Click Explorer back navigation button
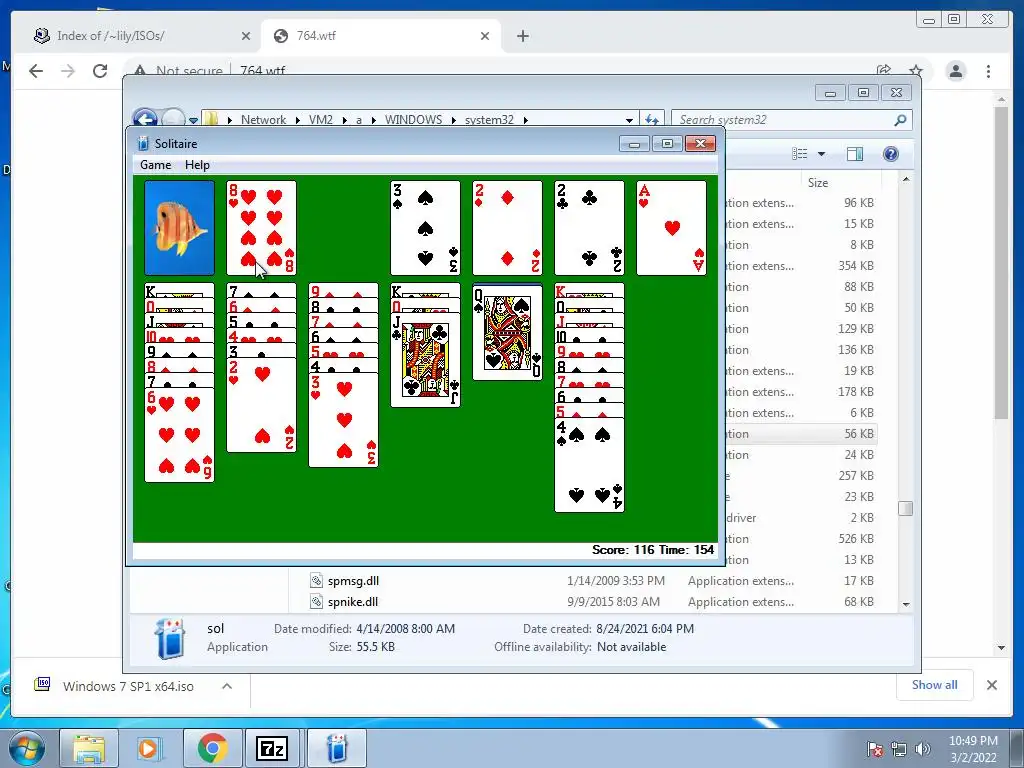The height and width of the screenshot is (768, 1024). (x=145, y=119)
